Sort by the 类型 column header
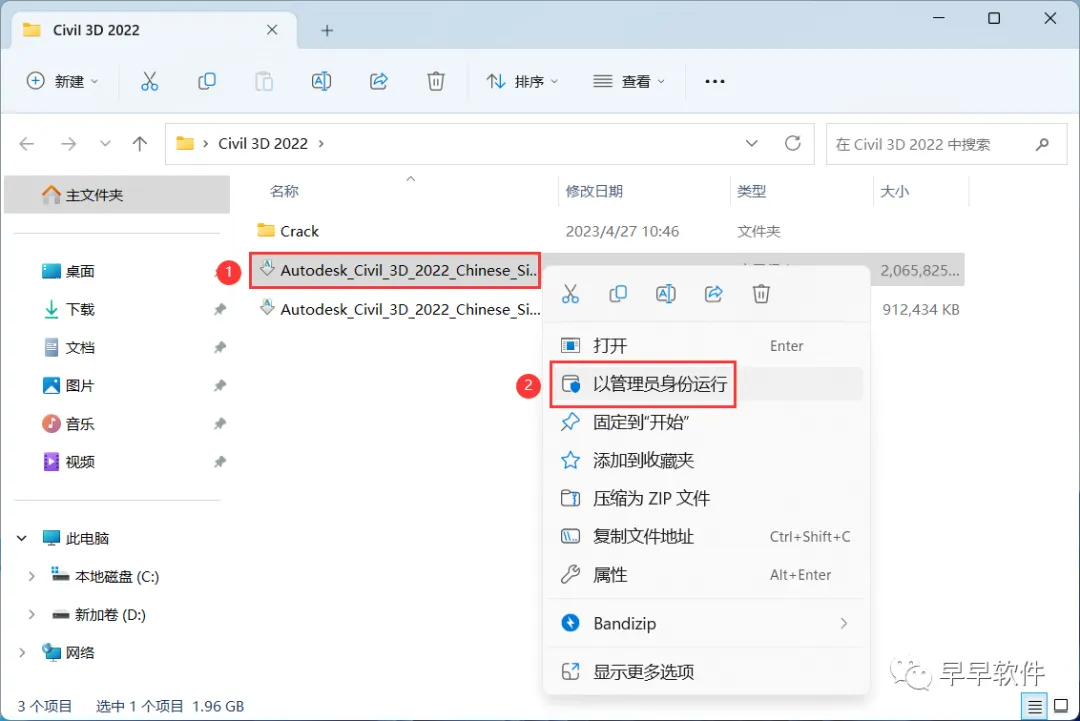The width and height of the screenshot is (1080, 721). (x=751, y=191)
